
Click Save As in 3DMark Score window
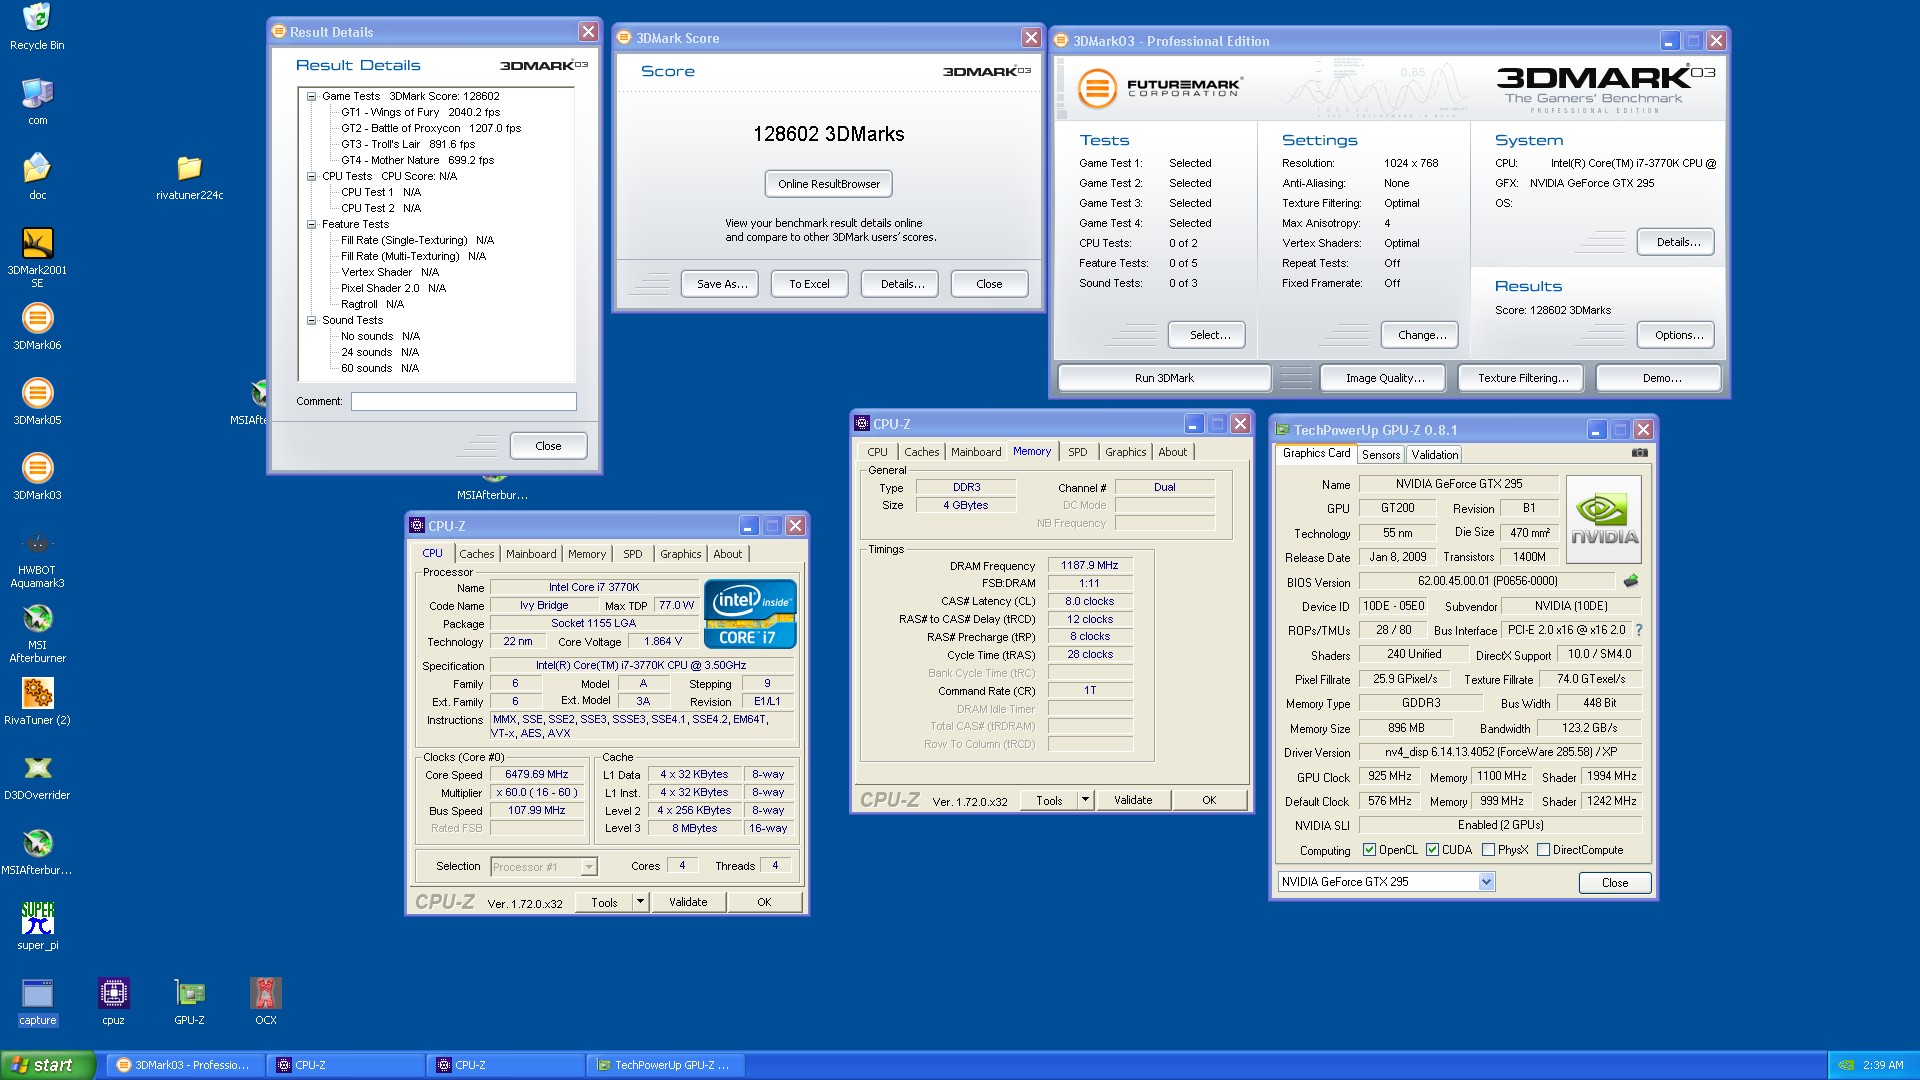(x=721, y=284)
